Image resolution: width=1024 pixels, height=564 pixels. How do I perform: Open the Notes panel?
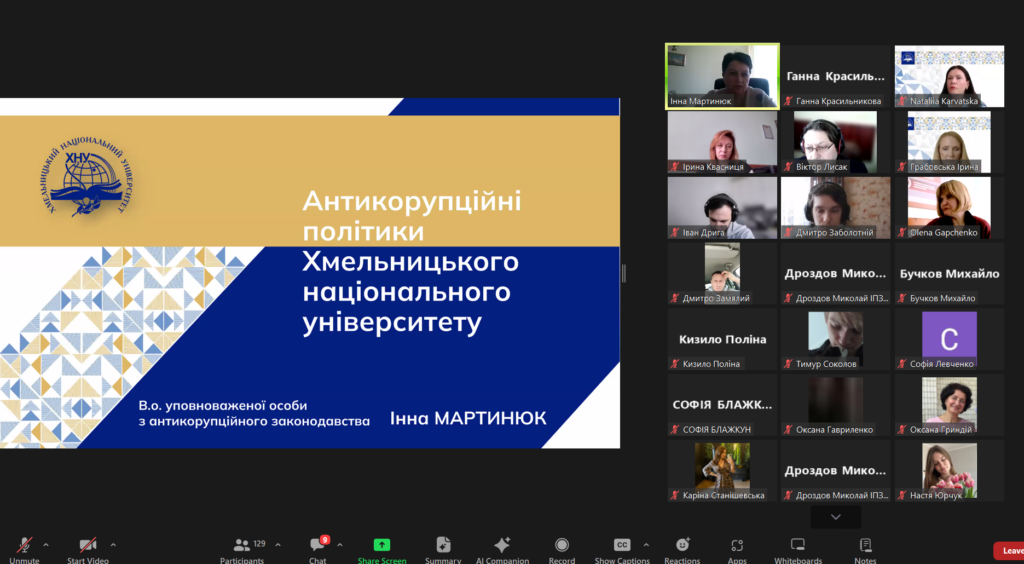pyautogui.click(x=865, y=546)
